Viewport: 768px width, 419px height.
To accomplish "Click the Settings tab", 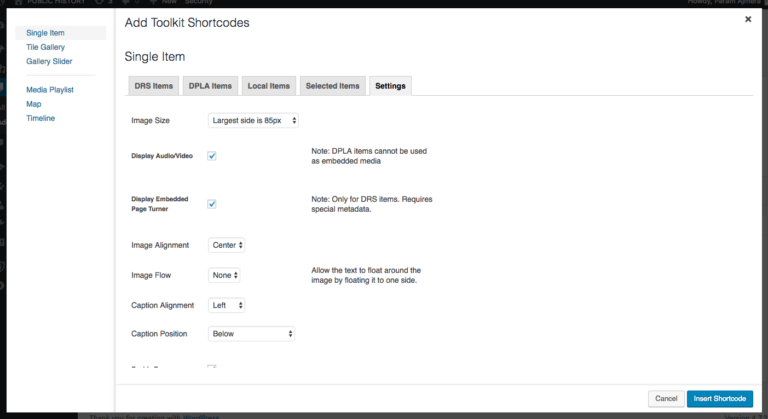I will tap(390, 86).
